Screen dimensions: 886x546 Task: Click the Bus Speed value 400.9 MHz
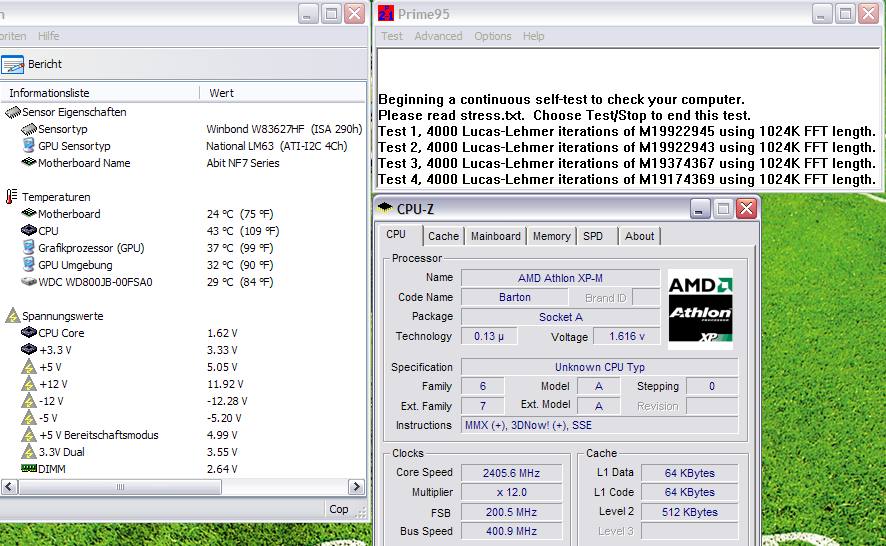point(511,531)
